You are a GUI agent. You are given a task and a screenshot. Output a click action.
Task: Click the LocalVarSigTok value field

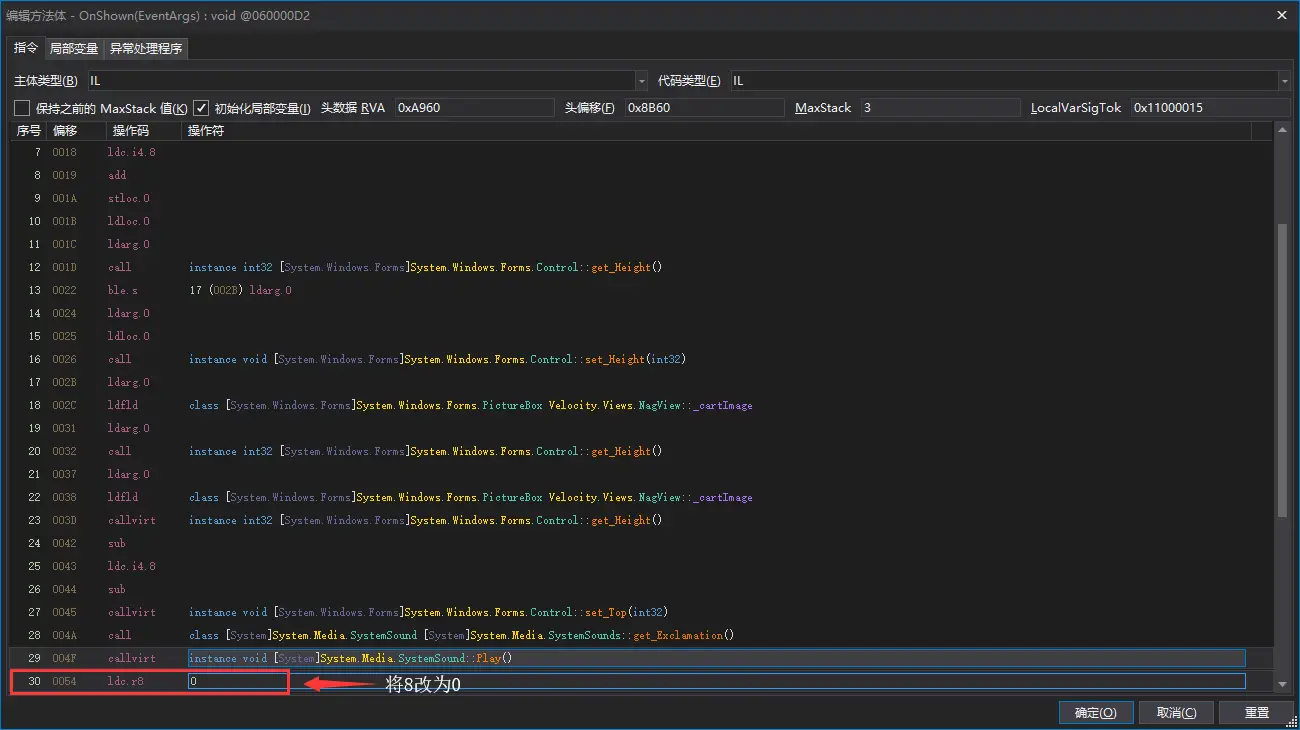(x=1209, y=108)
